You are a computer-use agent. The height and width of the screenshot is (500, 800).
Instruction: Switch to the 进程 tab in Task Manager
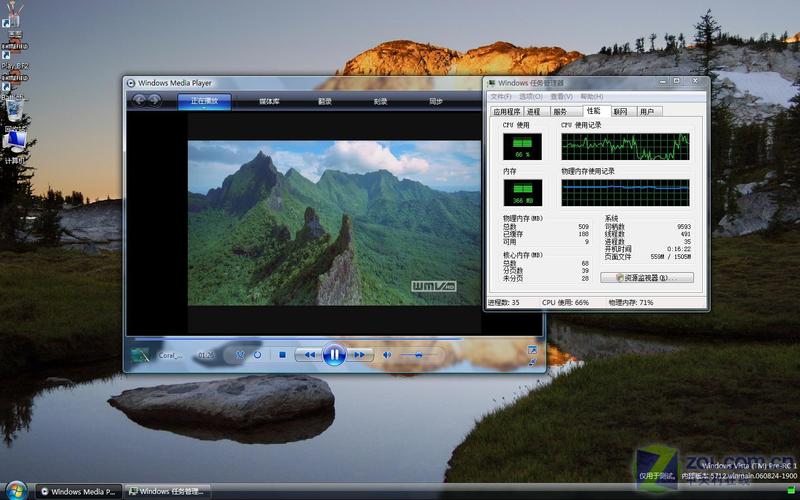(535, 111)
